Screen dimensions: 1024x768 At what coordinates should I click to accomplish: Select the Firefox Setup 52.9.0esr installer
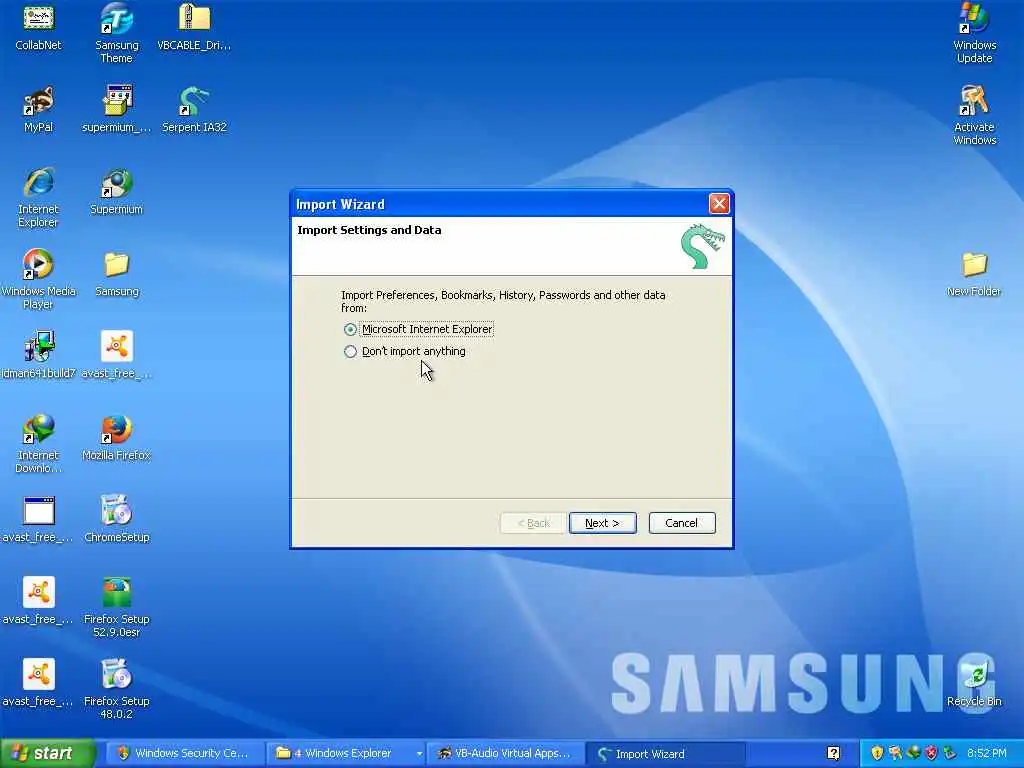click(117, 607)
